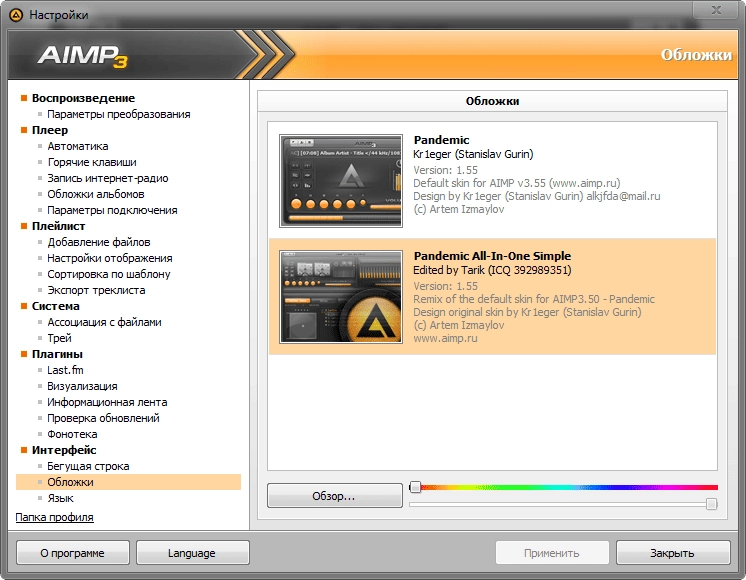Screen dimensions: 746x580
Task: Select Бегущая строка item
Action: pyautogui.click(x=88, y=466)
